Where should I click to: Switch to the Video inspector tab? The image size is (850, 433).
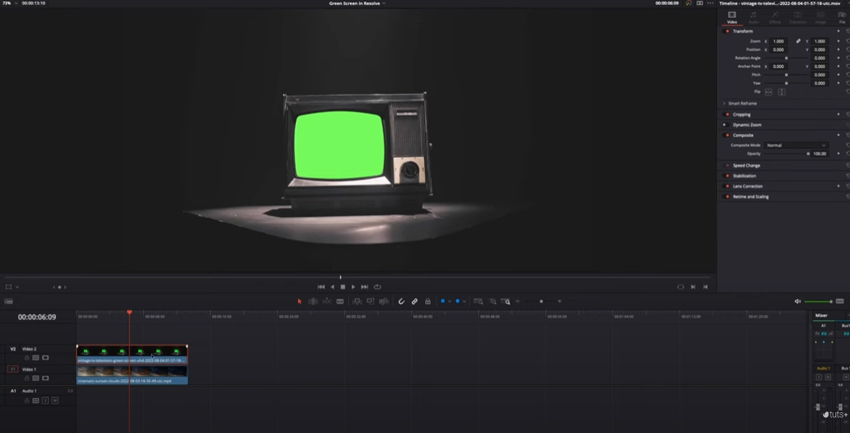(x=732, y=18)
